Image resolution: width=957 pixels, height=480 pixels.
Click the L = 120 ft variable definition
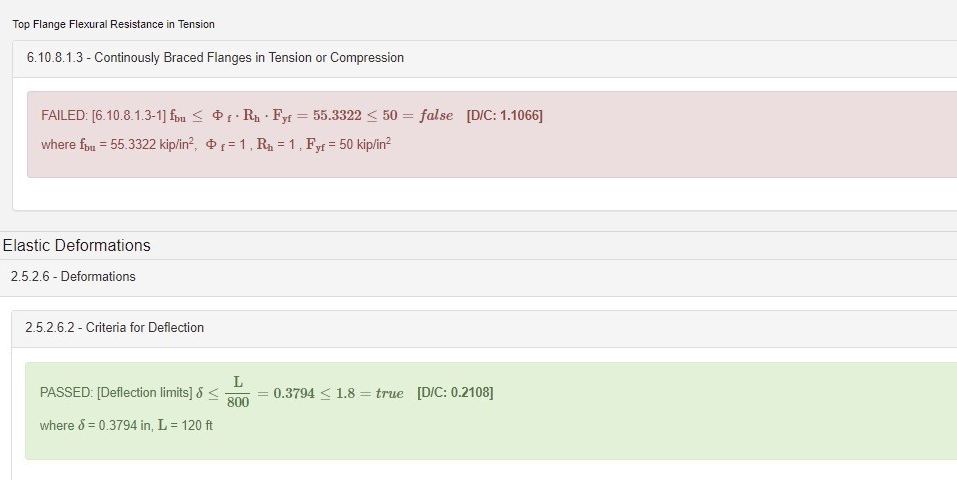coord(186,426)
